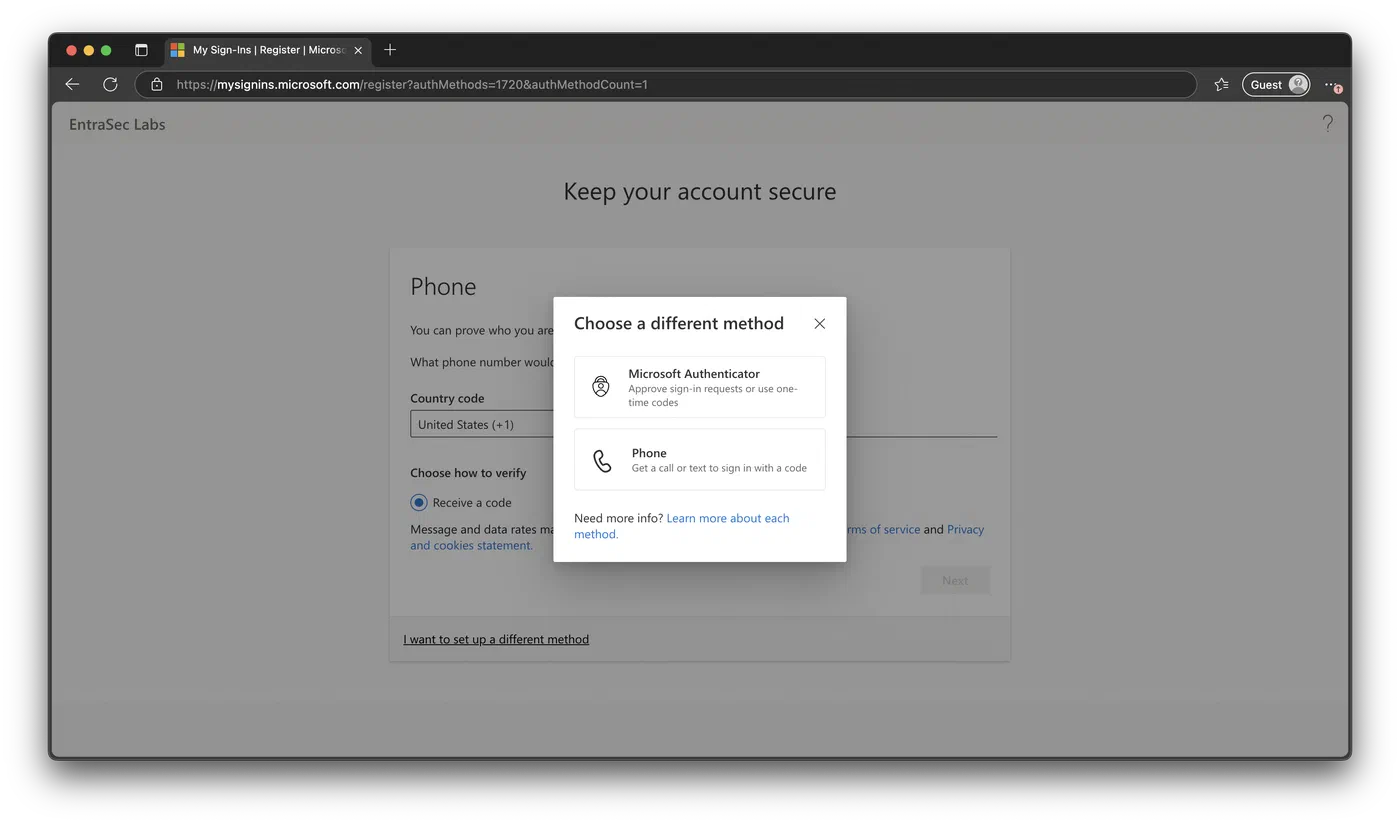This screenshot has width=1400, height=824.
Task: Select the My Sign-Ins Register tab
Action: (x=268, y=50)
